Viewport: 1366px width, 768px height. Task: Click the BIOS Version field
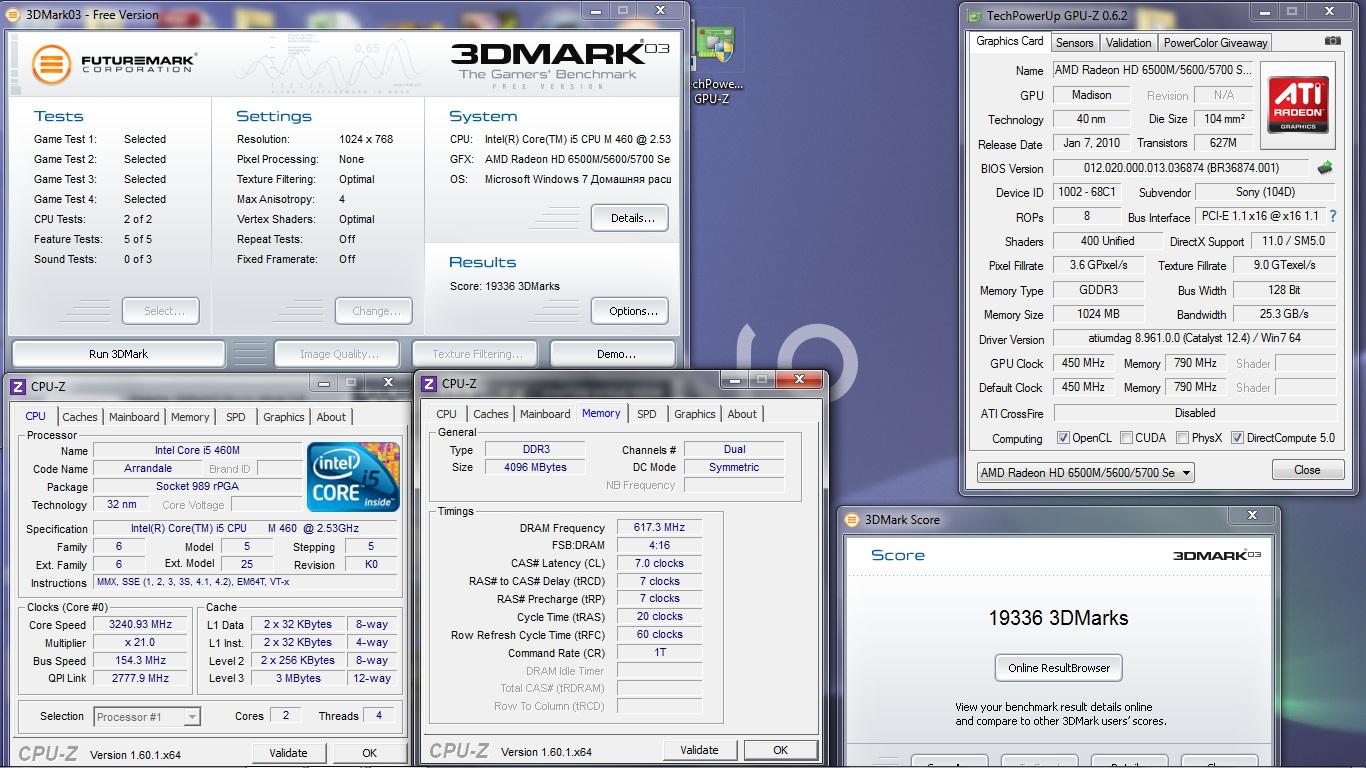[1180, 168]
